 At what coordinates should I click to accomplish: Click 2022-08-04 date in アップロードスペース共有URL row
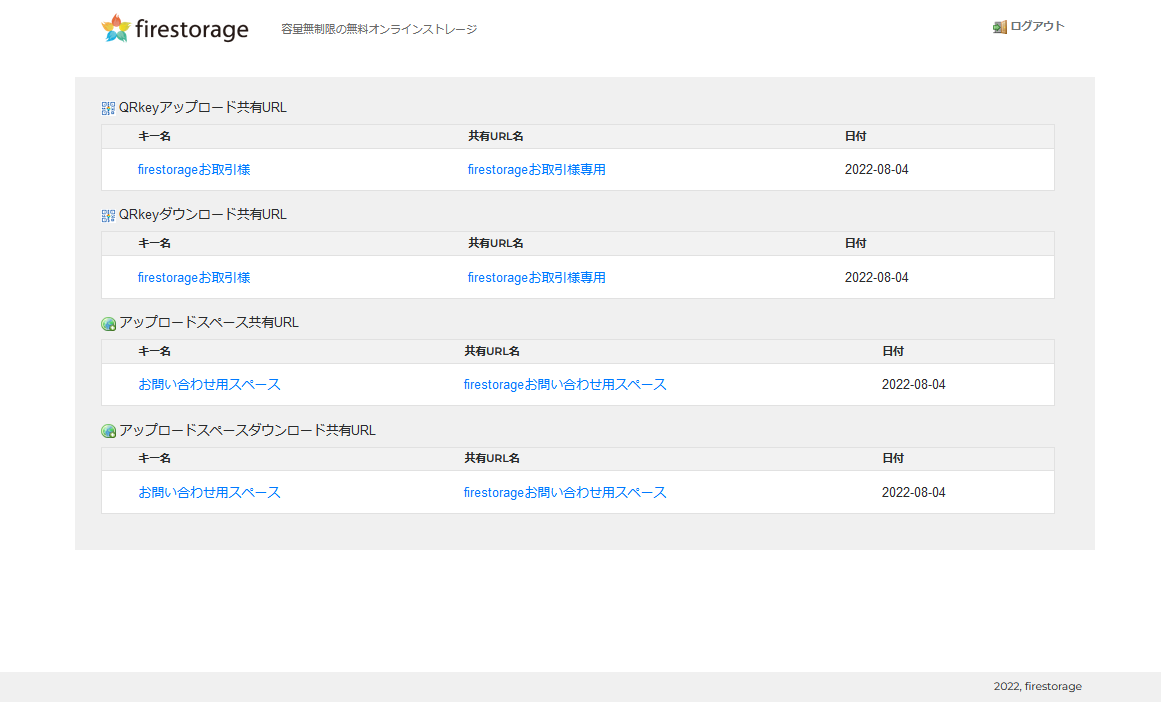pos(914,384)
